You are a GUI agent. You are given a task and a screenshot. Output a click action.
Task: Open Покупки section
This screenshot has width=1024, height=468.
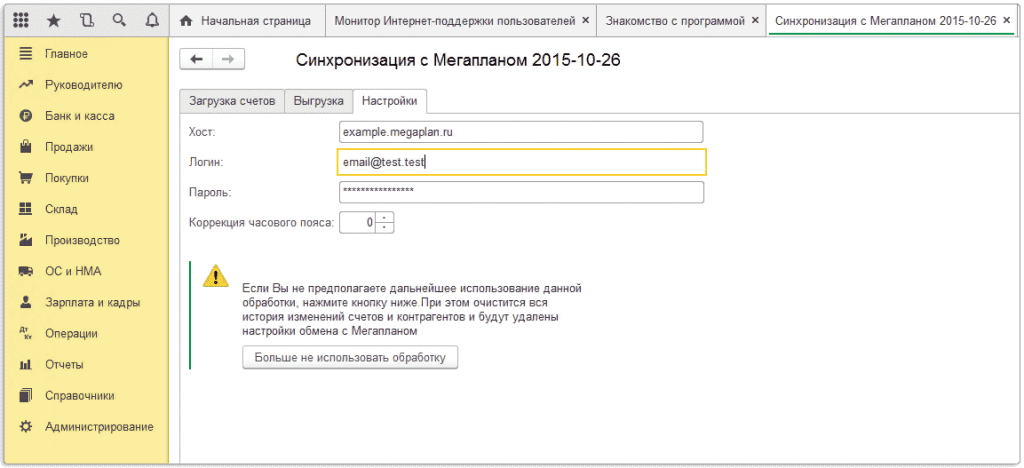click(x=67, y=178)
